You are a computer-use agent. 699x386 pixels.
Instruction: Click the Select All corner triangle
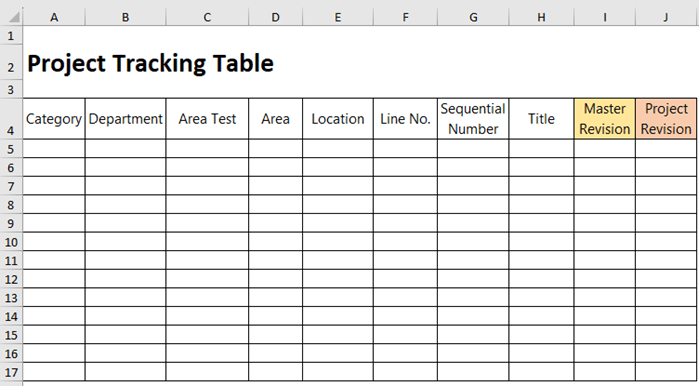(12, 17)
